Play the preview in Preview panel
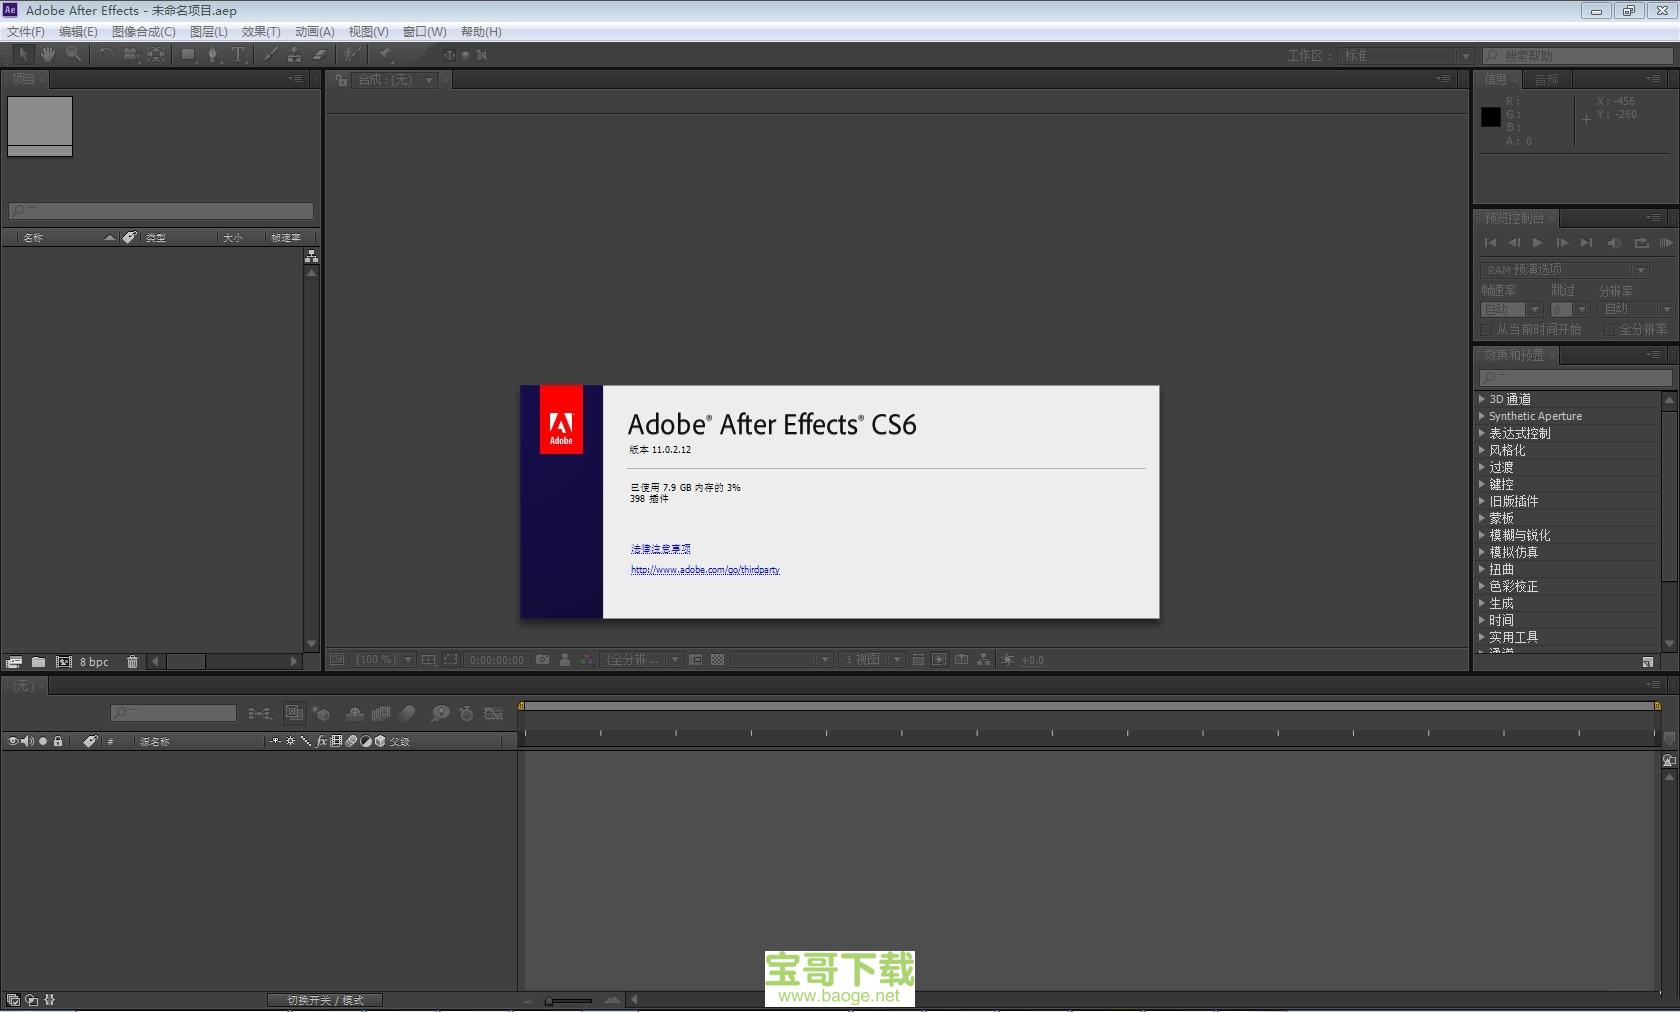 click(x=1537, y=243)
